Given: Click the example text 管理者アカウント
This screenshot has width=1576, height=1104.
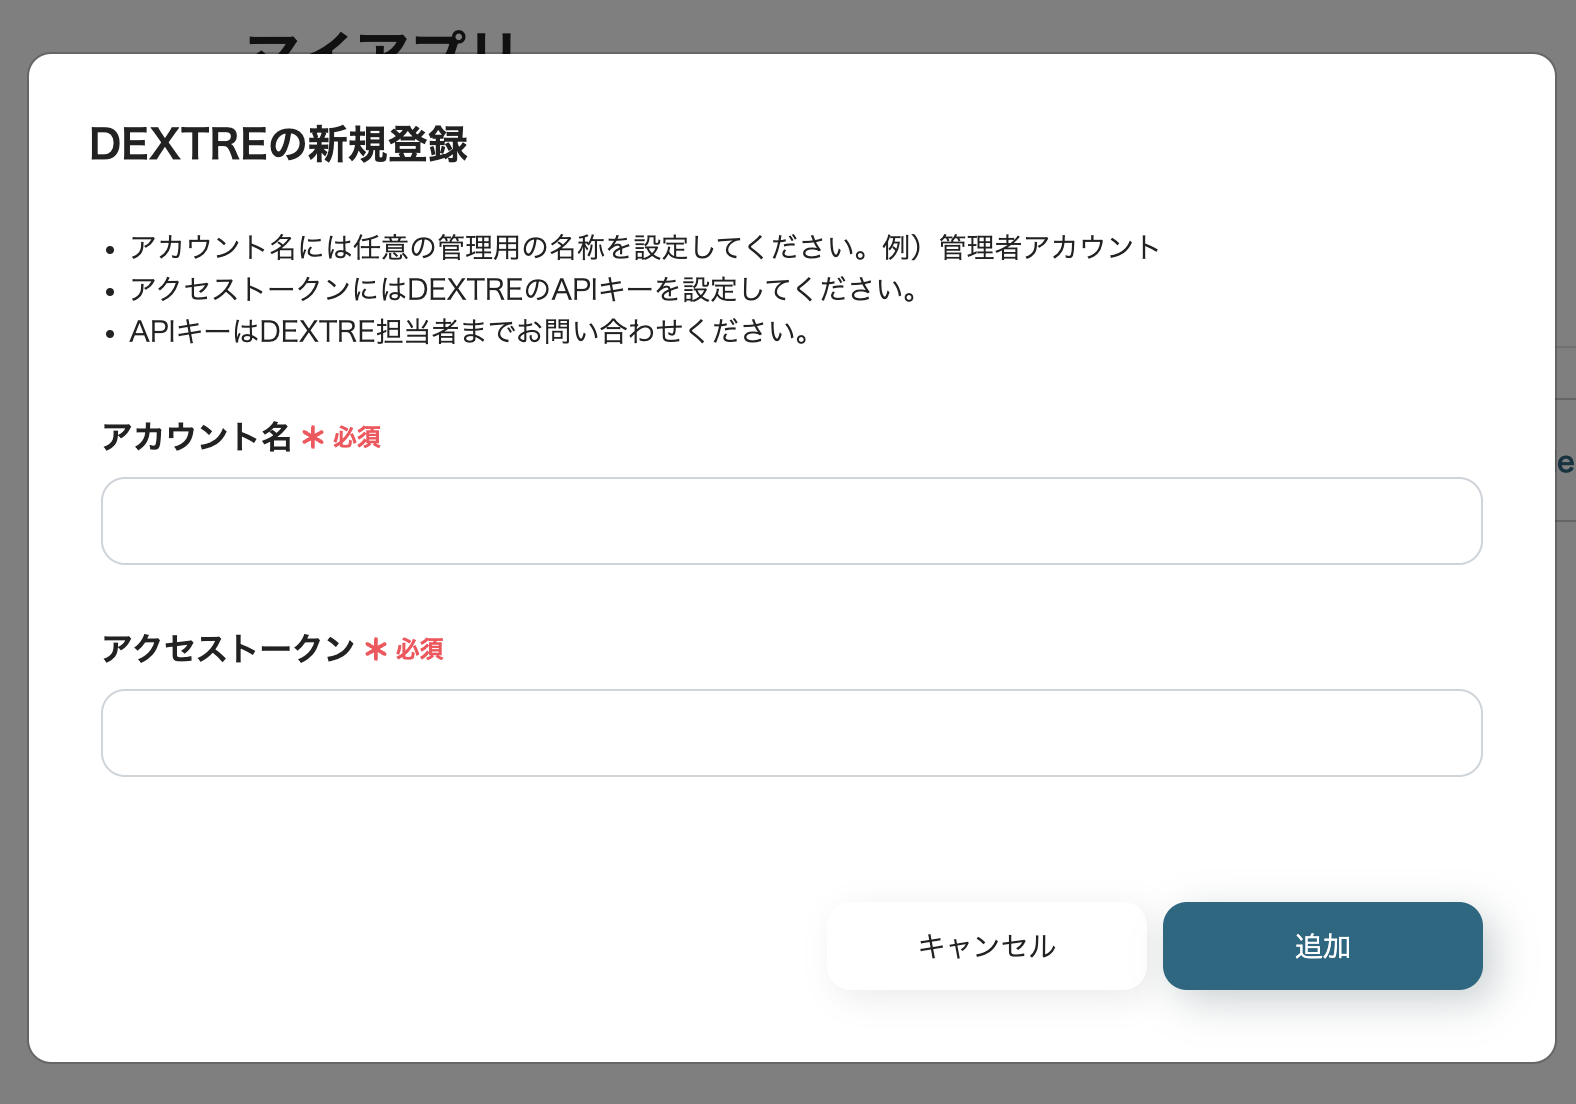Looking at the screenshot, I should pos(1049,247).
